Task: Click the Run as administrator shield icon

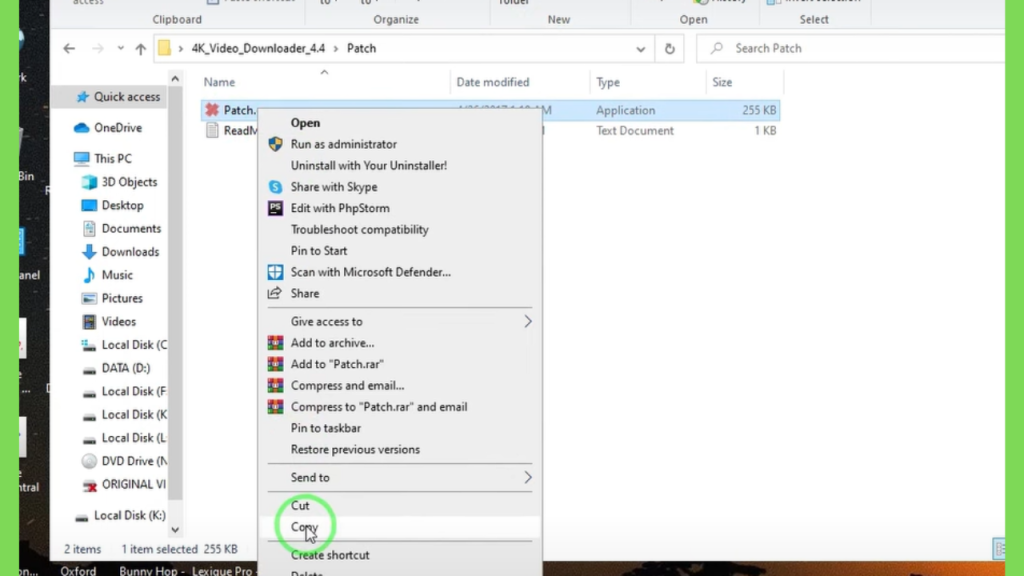Action: pos(276,144)
